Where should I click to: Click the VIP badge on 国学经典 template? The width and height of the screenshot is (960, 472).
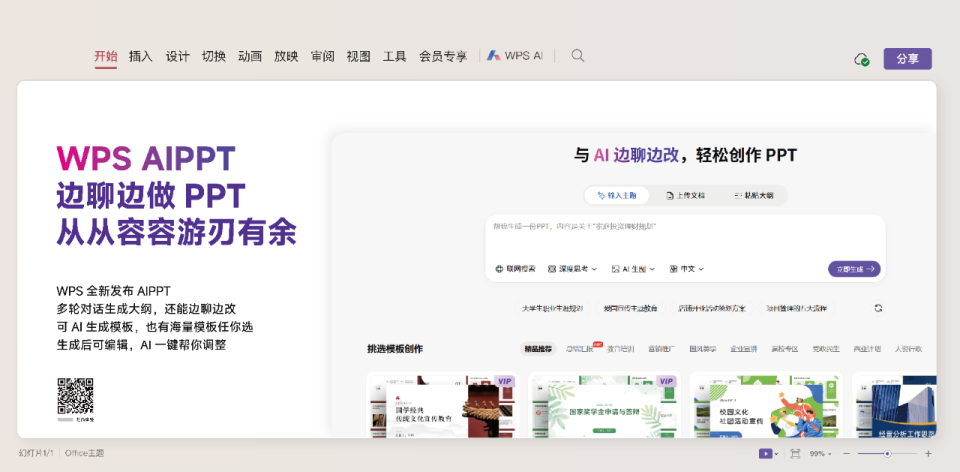click(504, 381)
